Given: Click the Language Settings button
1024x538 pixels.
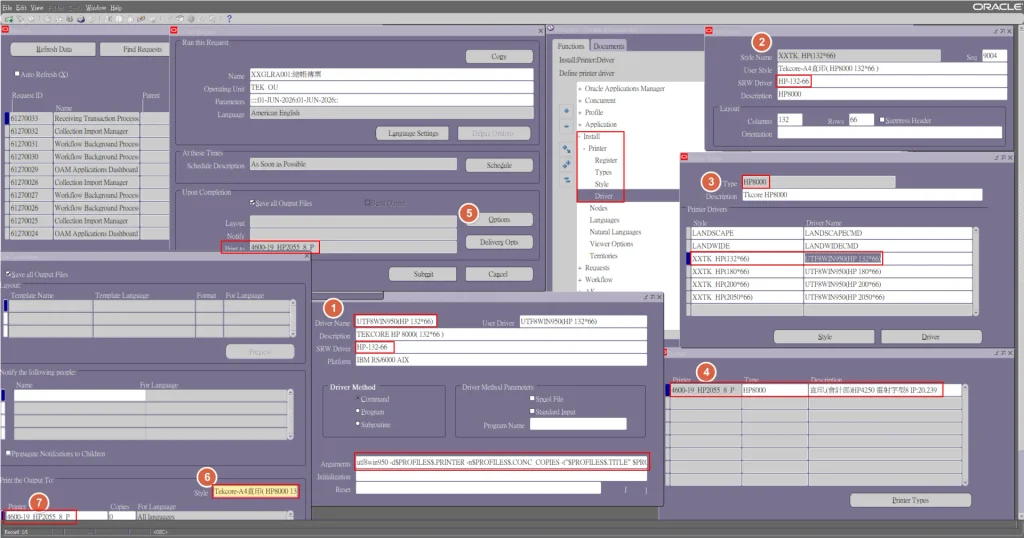Looking at the screenshot, I should click(413, 133).
